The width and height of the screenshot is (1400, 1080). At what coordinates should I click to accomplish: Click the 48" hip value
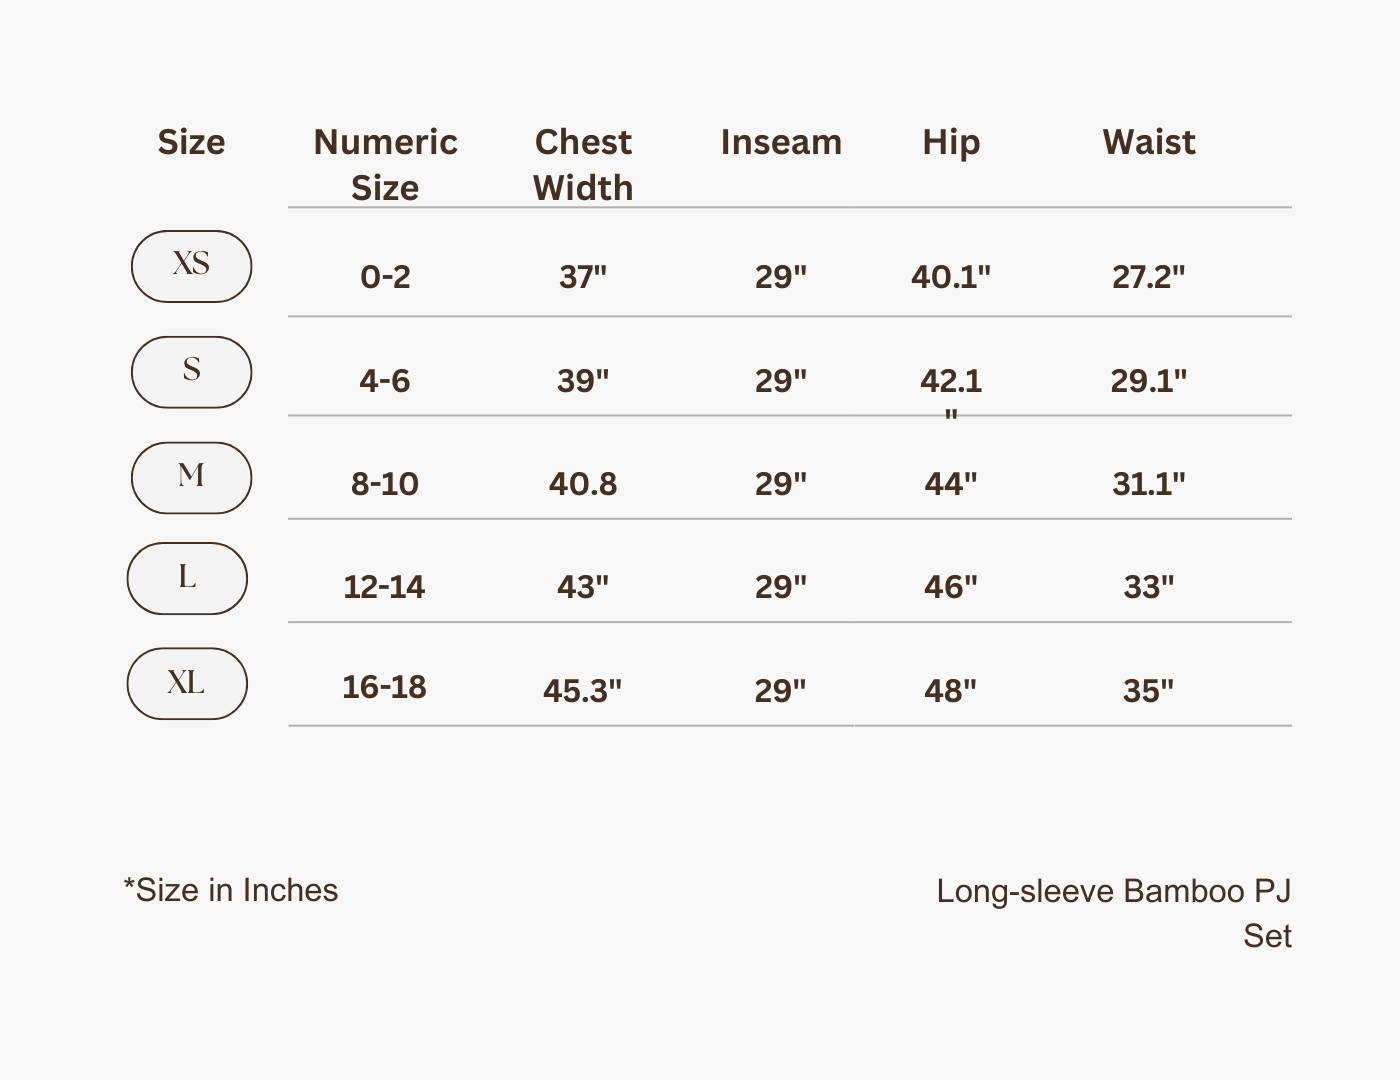pyautogui.click(x=951, y=691)
